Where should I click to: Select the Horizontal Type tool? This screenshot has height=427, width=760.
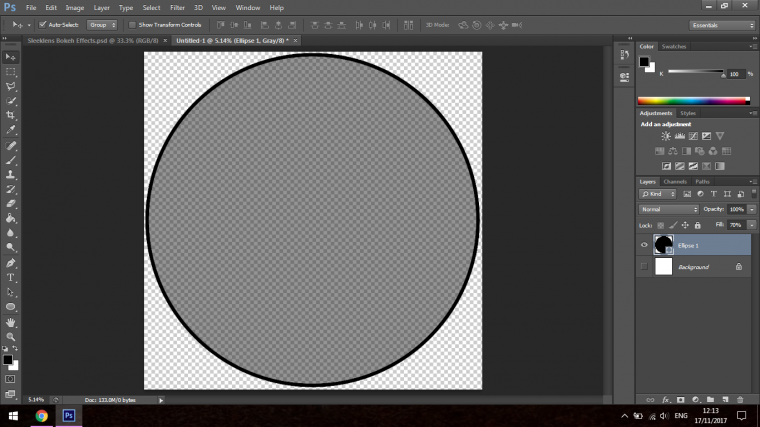[11, 278]
